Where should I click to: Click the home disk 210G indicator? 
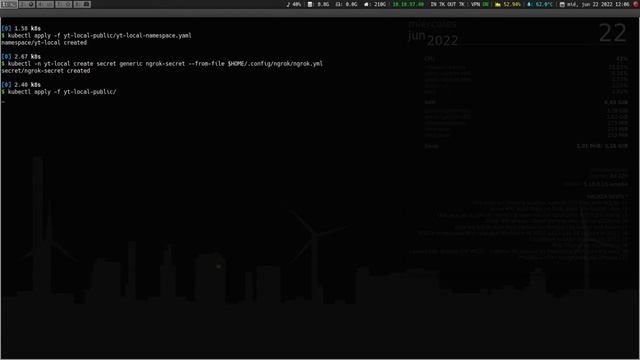(375, 4)
